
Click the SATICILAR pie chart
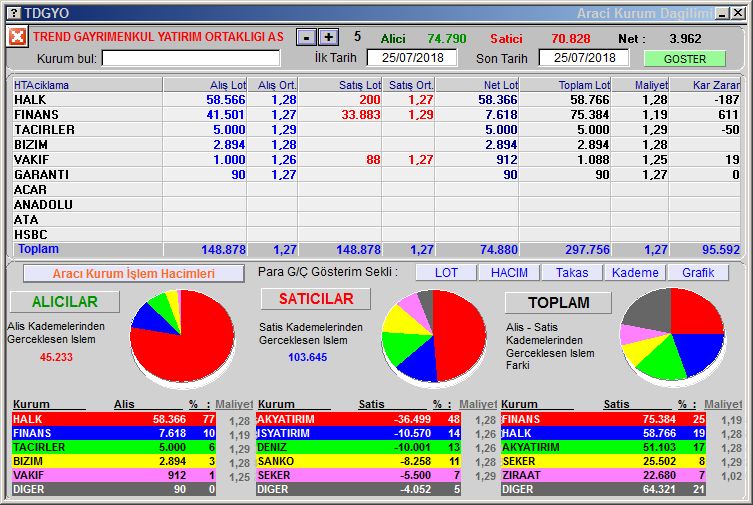tap(434, 337)
